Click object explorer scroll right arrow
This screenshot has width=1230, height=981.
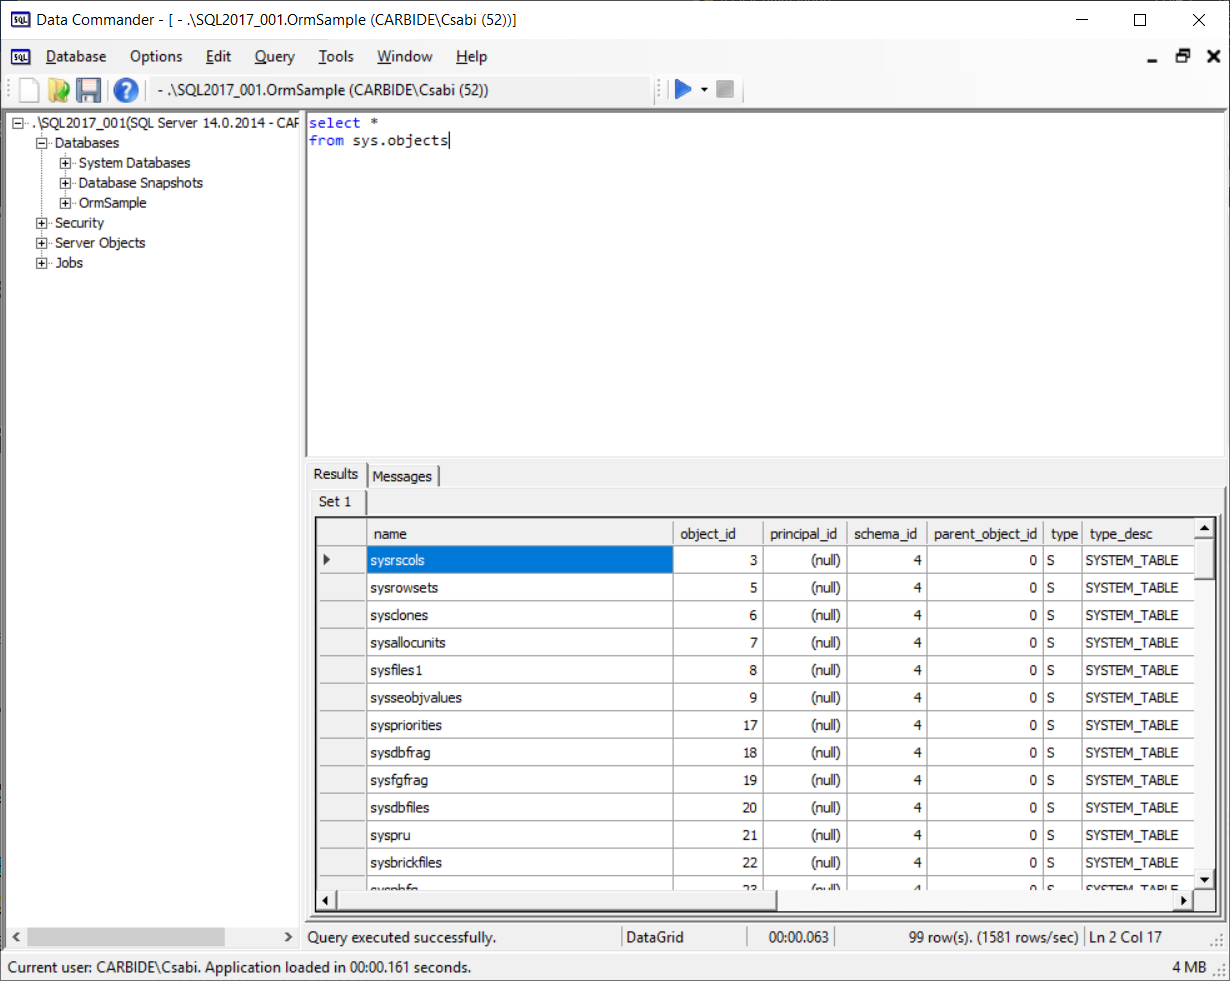(x=288, y=937)
